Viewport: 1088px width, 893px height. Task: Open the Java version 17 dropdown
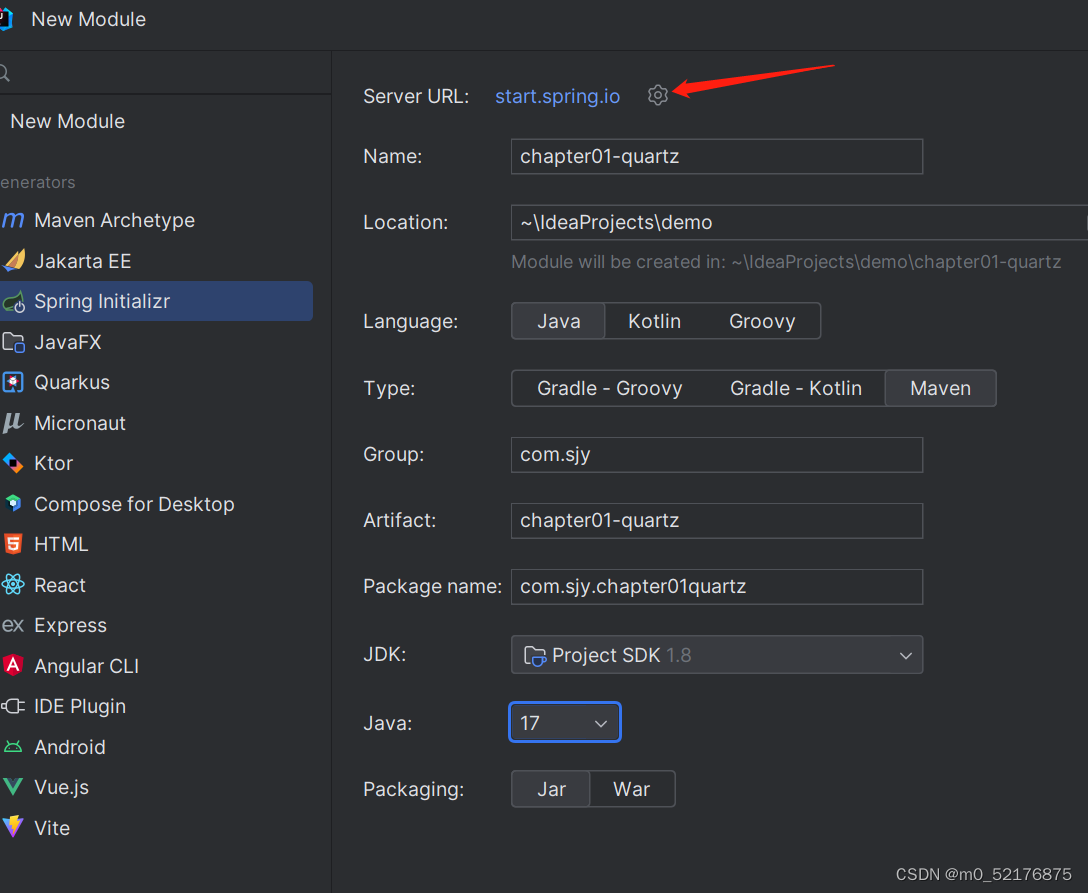click(565, 722)
